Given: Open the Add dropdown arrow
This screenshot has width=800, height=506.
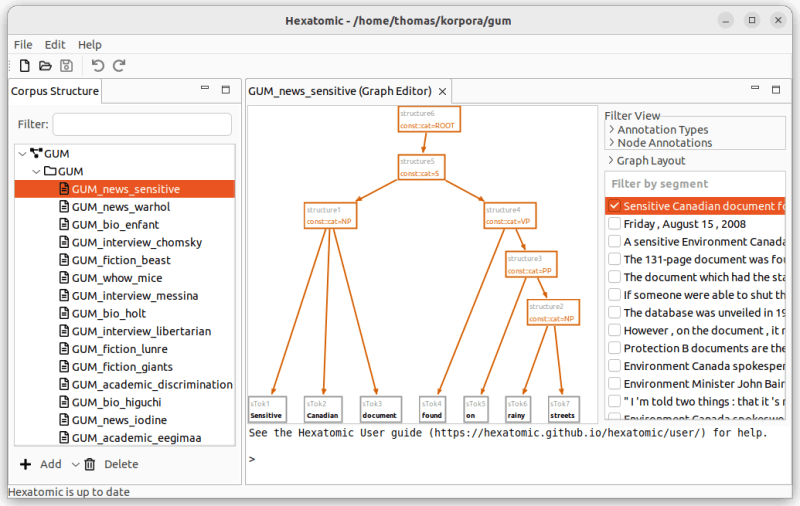Looking at the screenshot, I should click(x=75, y=464).
